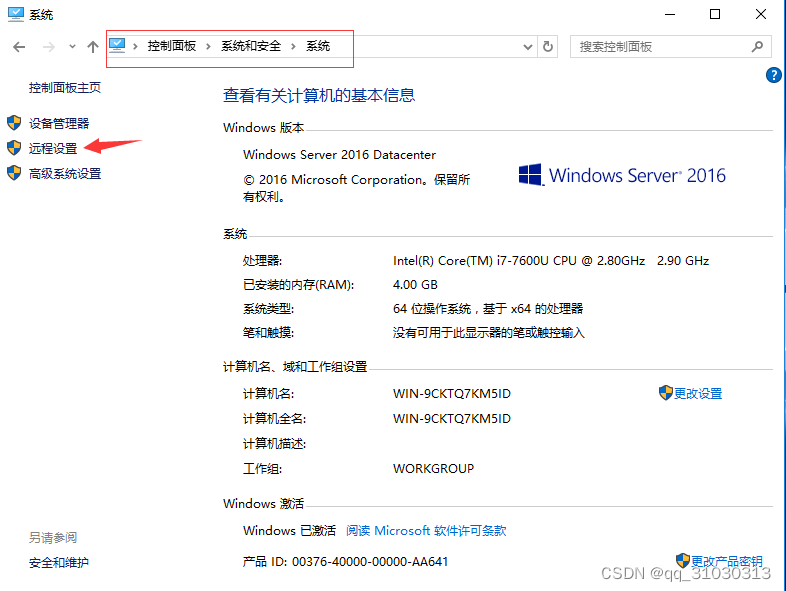Click the shield icon beside 高级系统设置
The width and height of the screenshot is (786, 591).
[x=14, y=173]
